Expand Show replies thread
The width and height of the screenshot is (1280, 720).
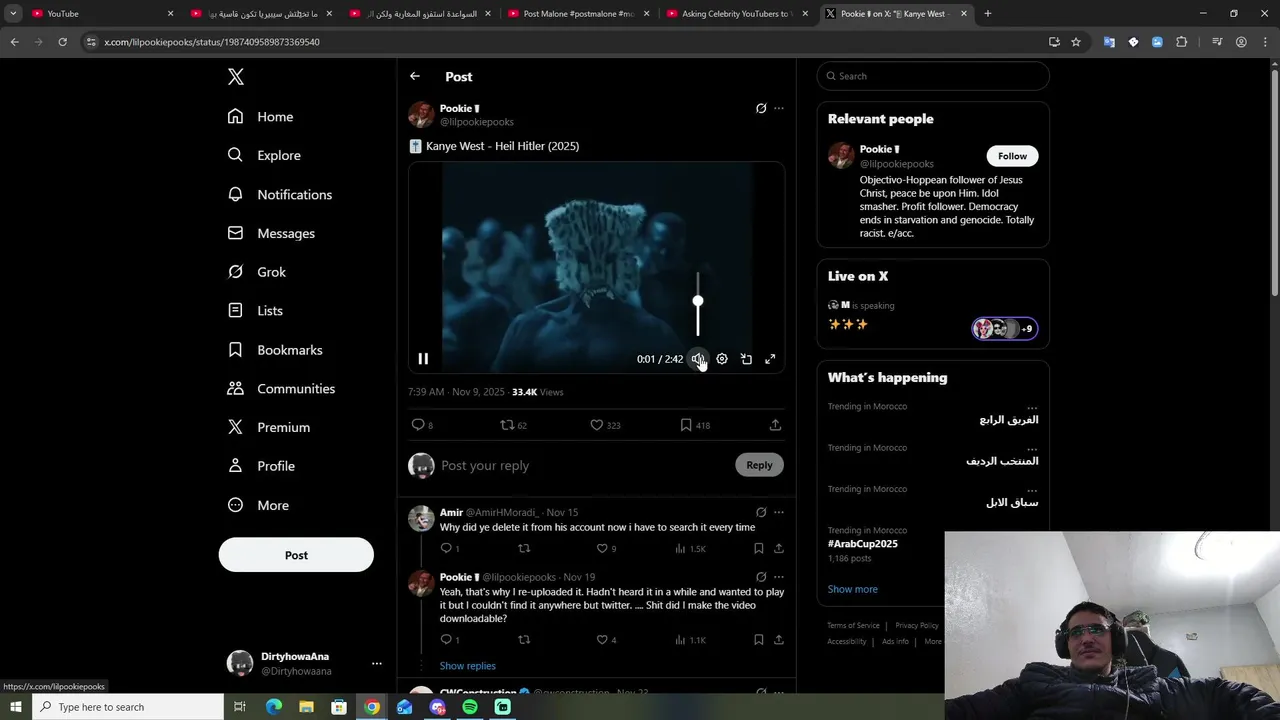pos(467,666)
